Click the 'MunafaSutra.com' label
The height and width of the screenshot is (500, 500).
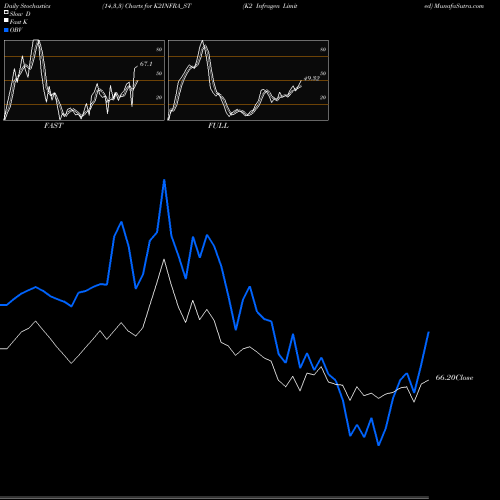pyautogui.click(x=459, y=6)
